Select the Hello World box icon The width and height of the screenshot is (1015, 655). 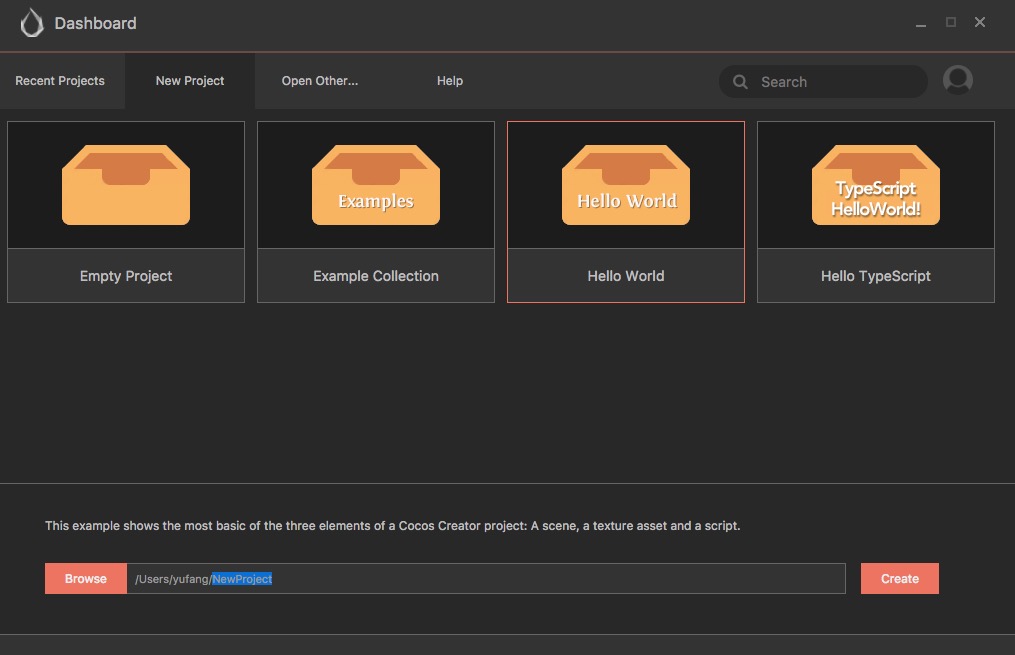pos(625,185)
